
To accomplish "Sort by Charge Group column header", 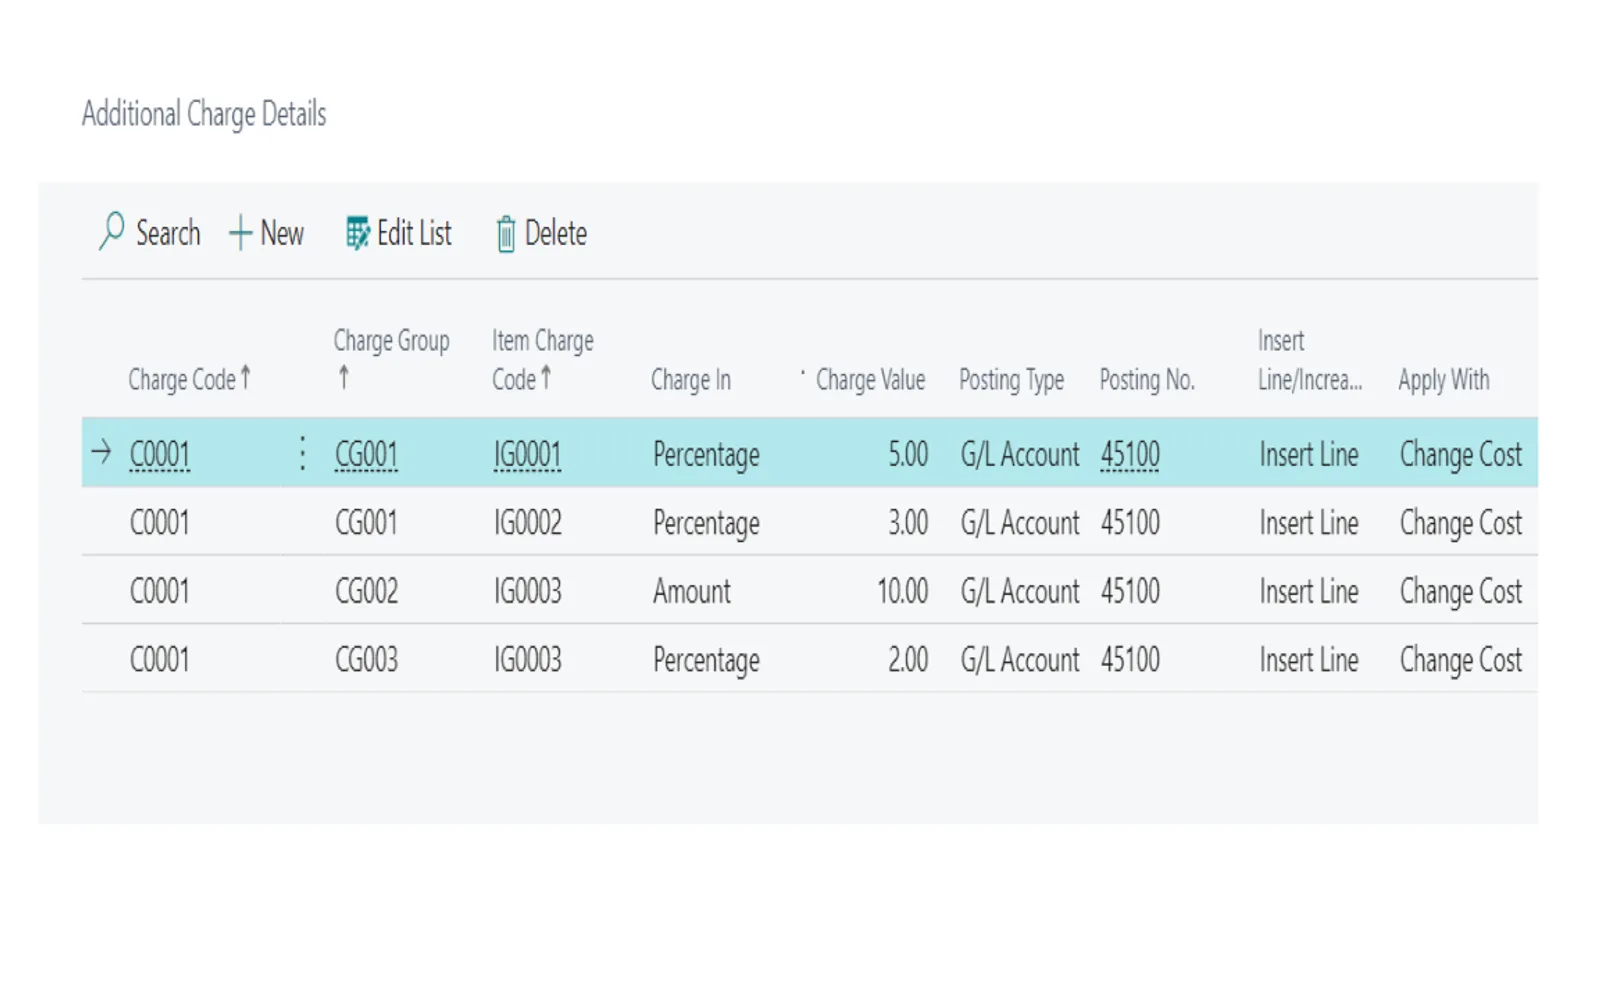I will point(391,359).
